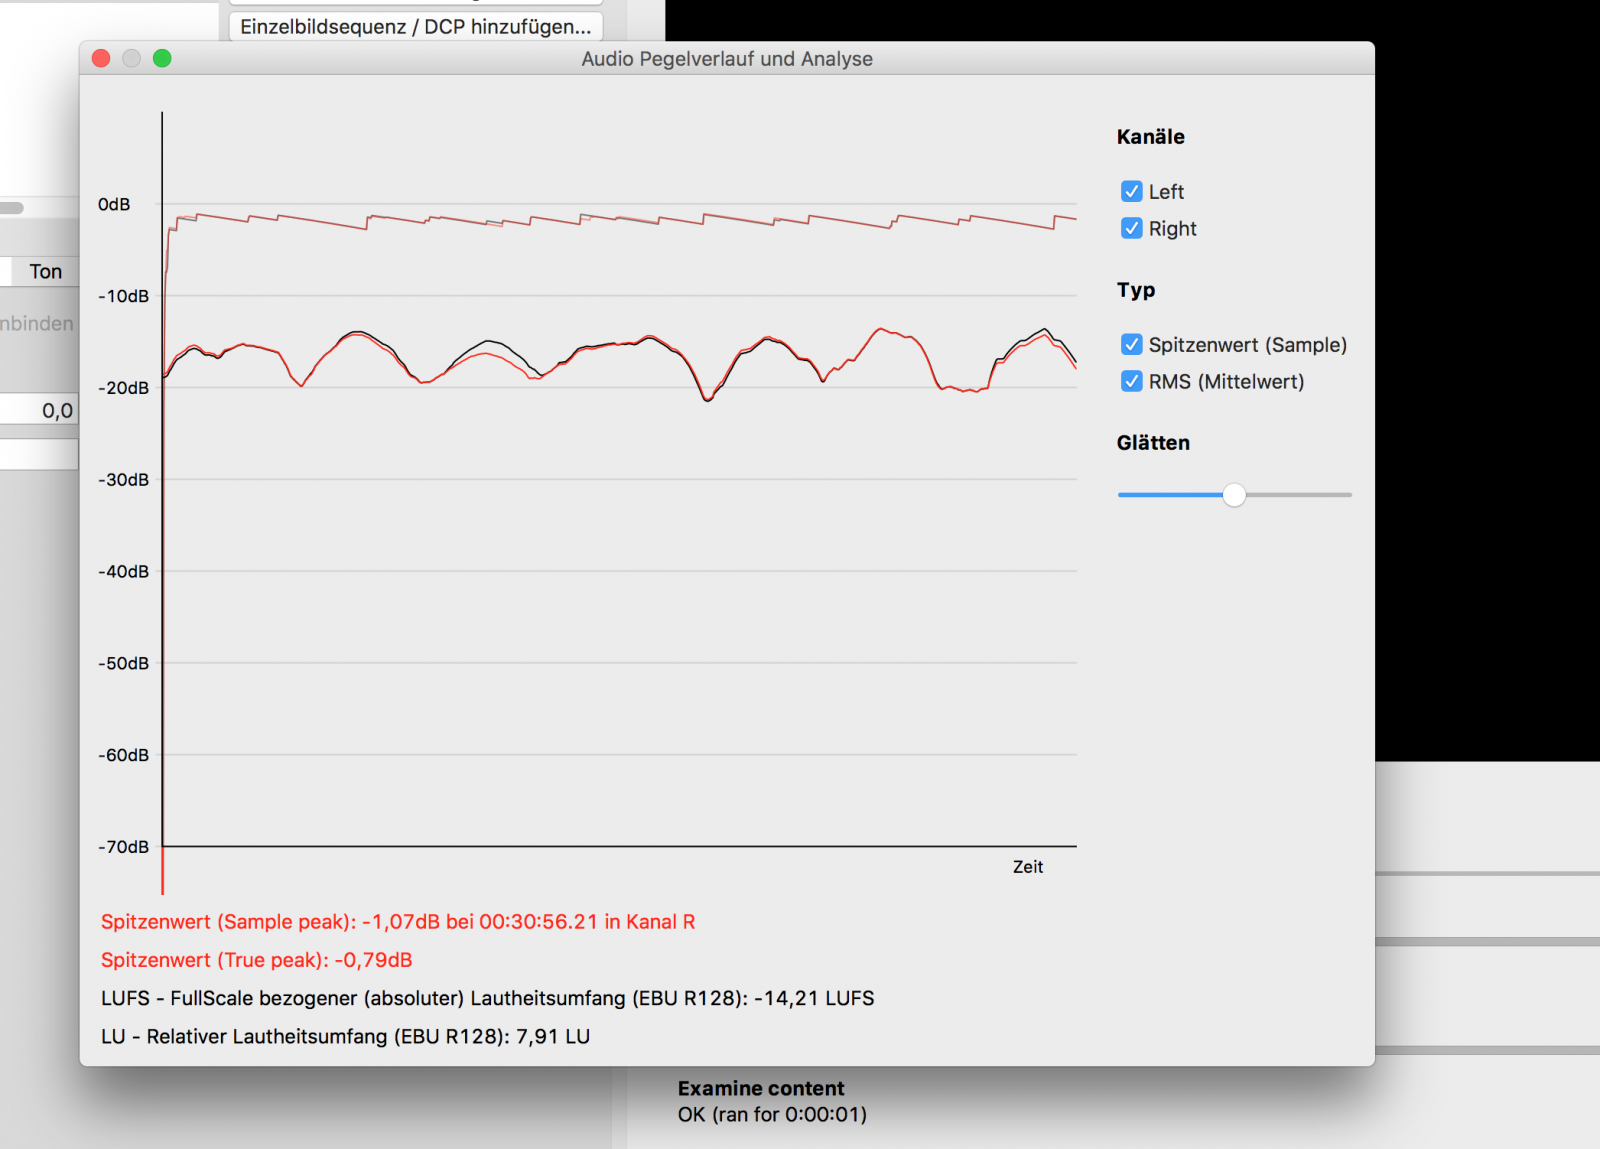Click the 0dB axis label
The height and width of the screenshot is (1149, 1600).
114,204
